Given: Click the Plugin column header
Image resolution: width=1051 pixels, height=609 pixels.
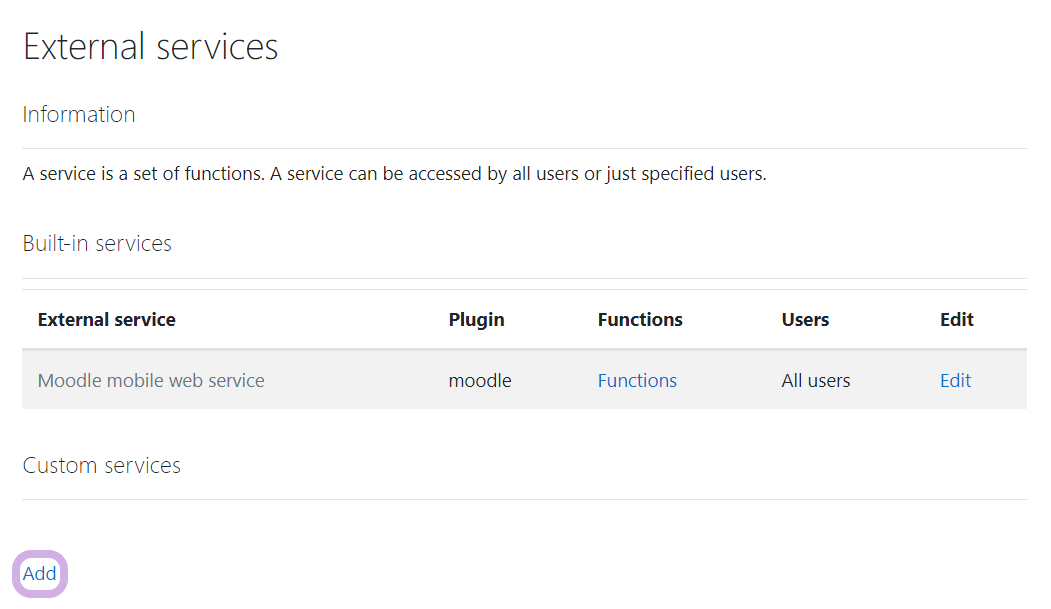Looking at the screenshot, I should (476, 320).
